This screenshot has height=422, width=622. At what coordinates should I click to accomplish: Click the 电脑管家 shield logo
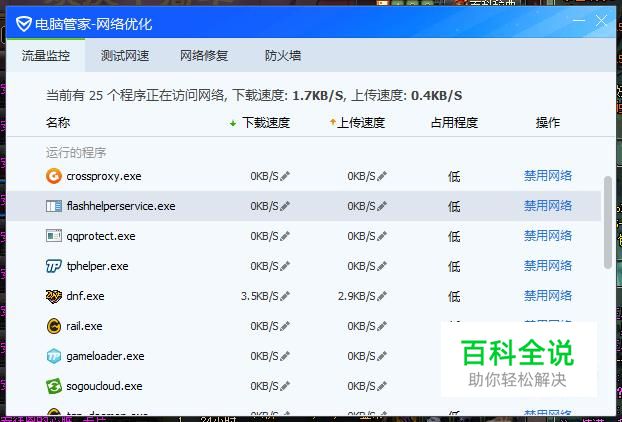(x=23, y=24)
